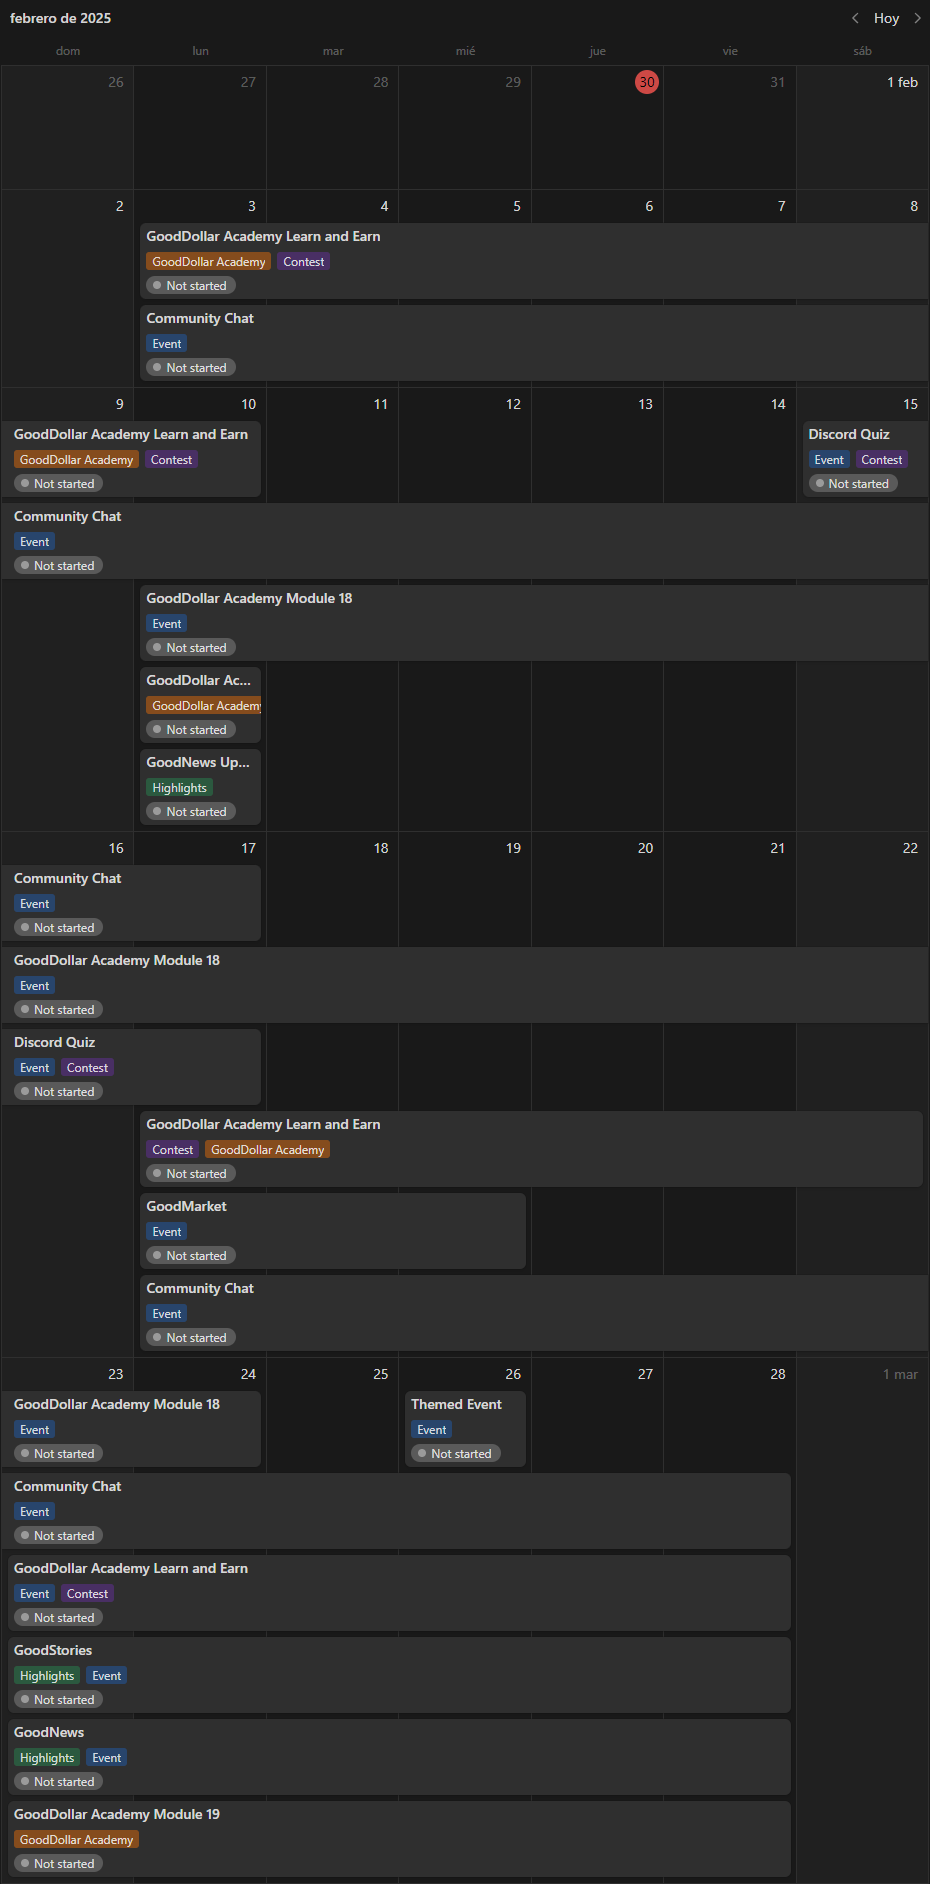The width and height of the screenshot is (930, 1884).
Task: Select the day cell for January 31
Action: pyautogui.click(x=730, y=128)
